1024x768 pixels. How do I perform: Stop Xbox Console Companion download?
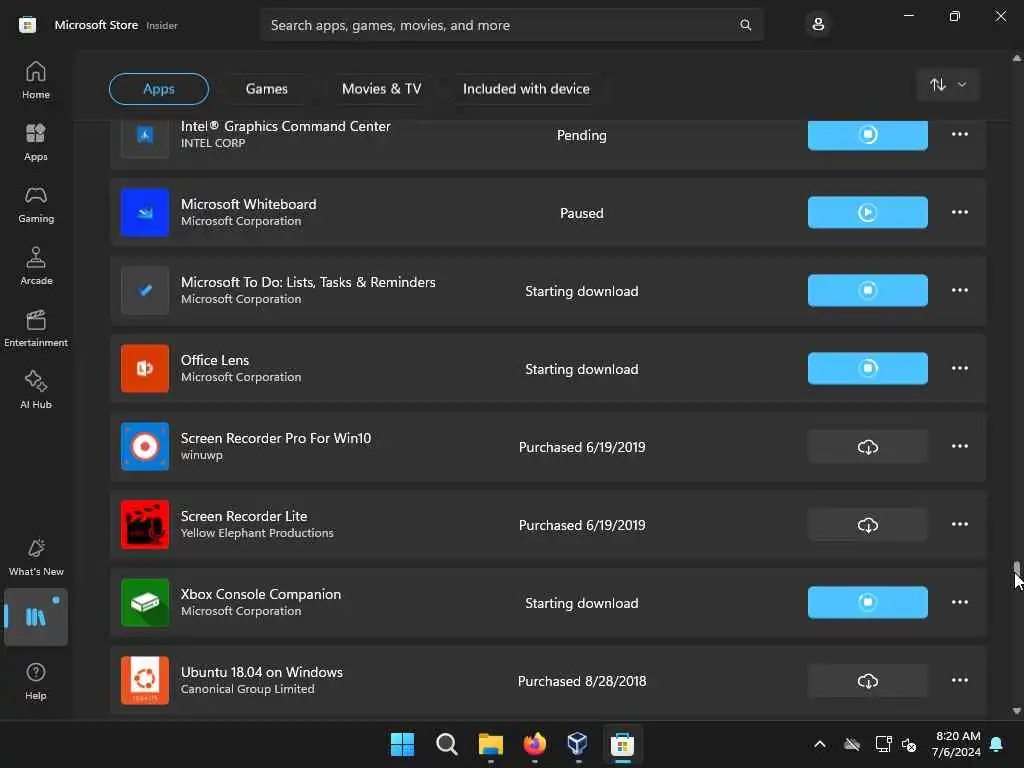point(867,602)
